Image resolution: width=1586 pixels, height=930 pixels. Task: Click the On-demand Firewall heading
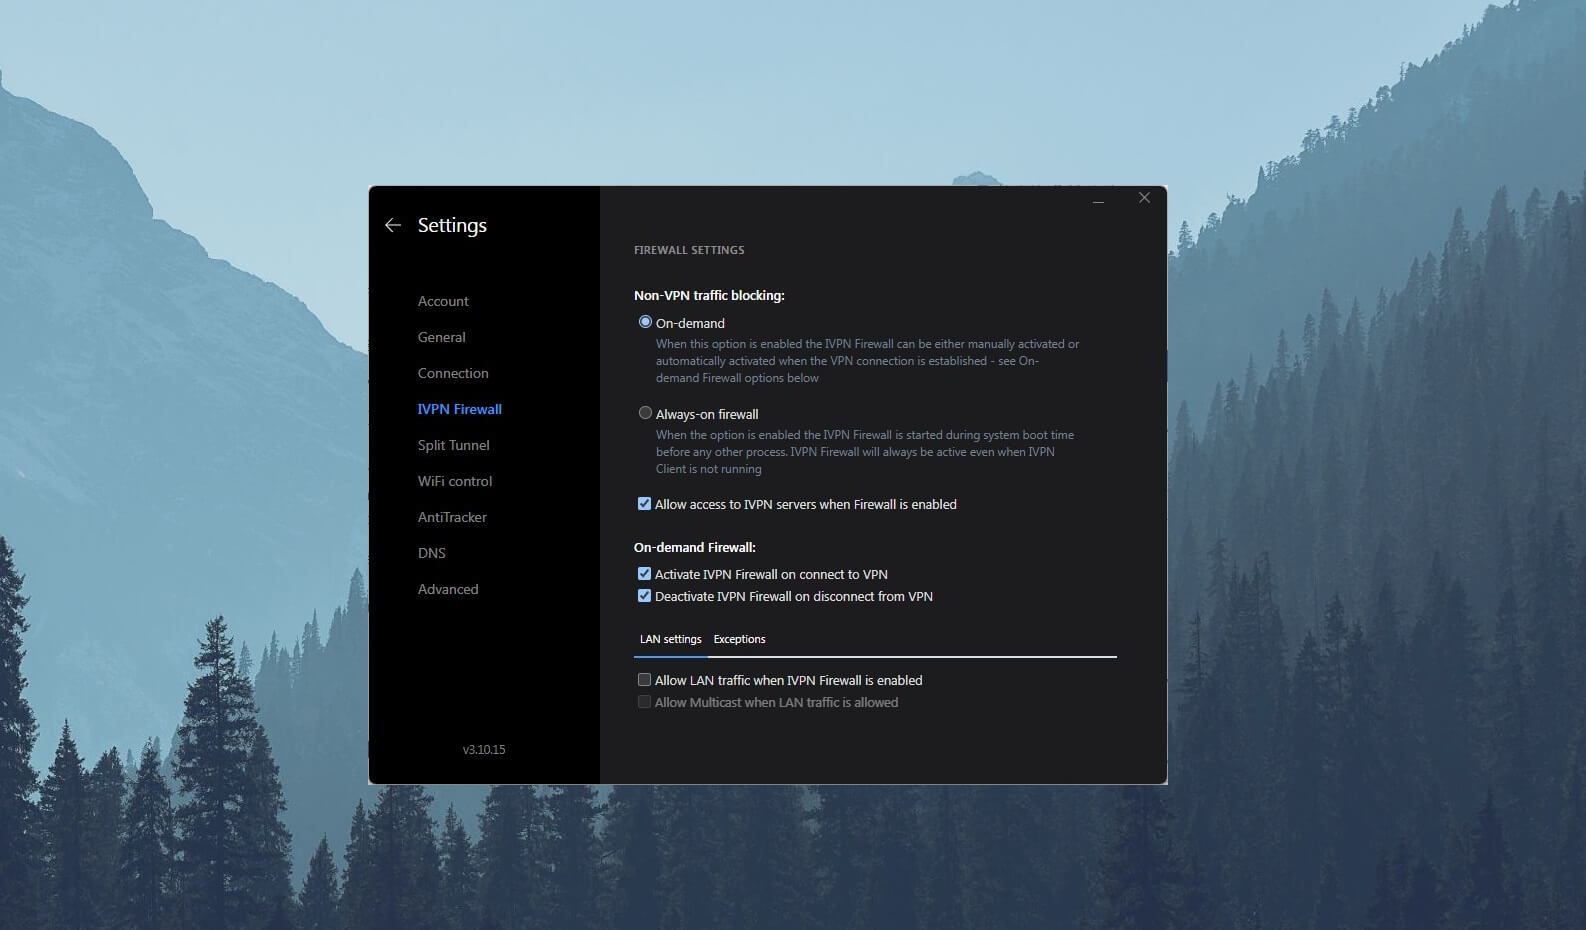(x=695, y=547)
